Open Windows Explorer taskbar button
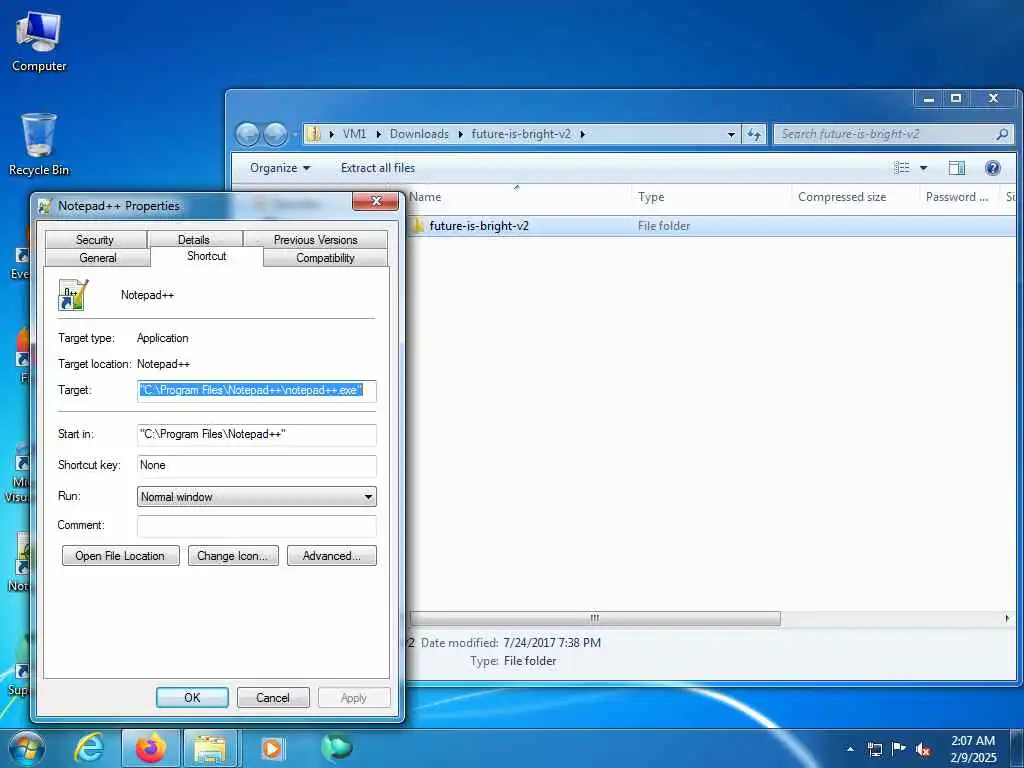This screenshot has height=768, width=1024. [x=210, y=748]
